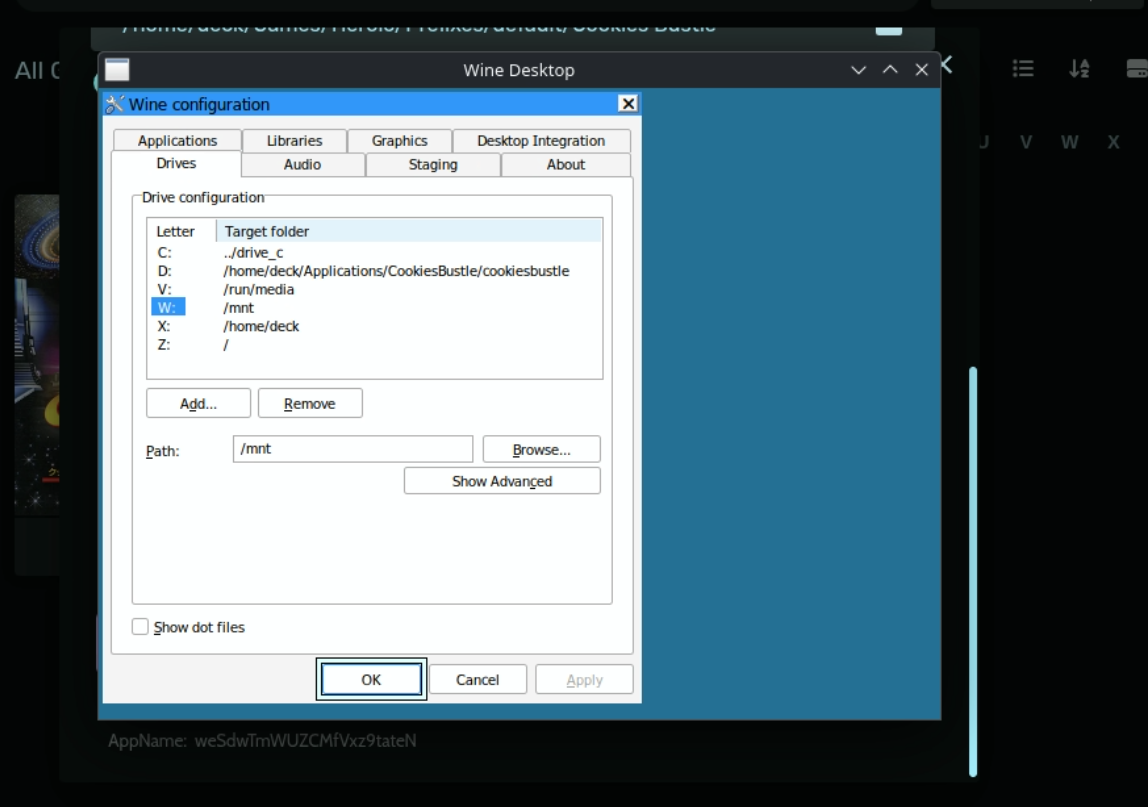Screen dimensions: 1148x807
Task: Click the Wine Desktop window menu icon
Action: (x=117, y=70)
